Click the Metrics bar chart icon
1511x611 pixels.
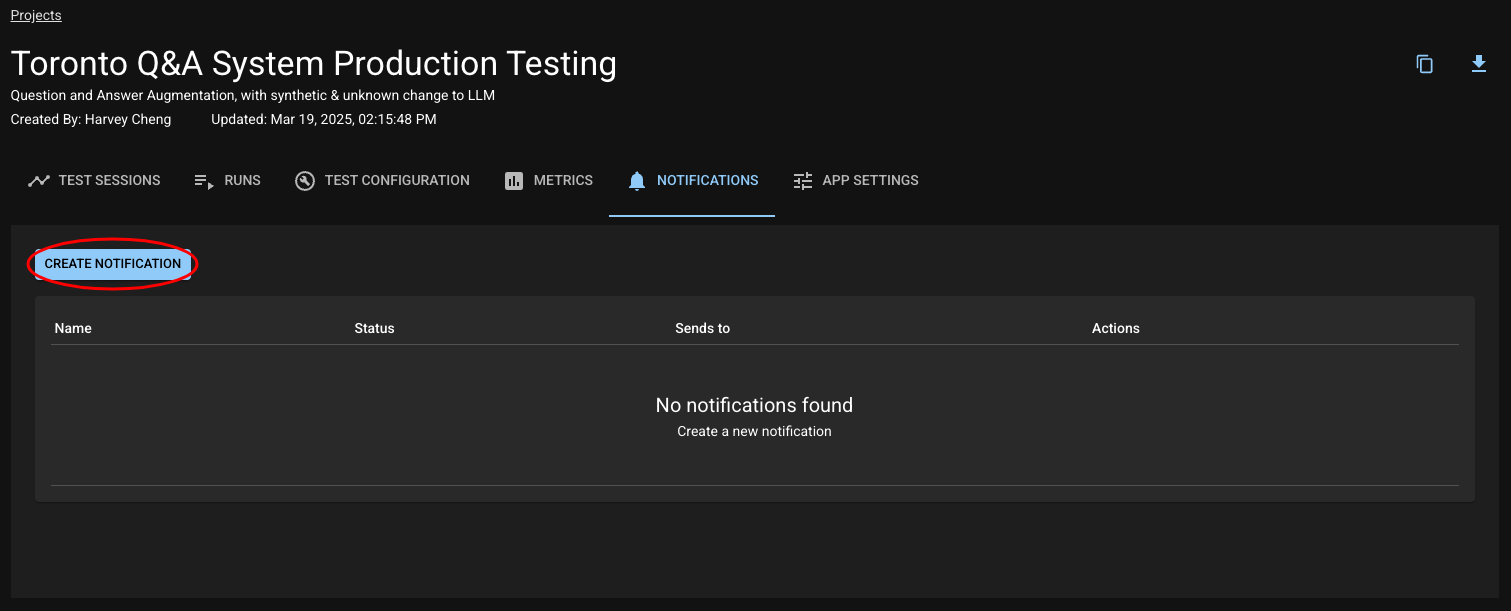[514, 181]
